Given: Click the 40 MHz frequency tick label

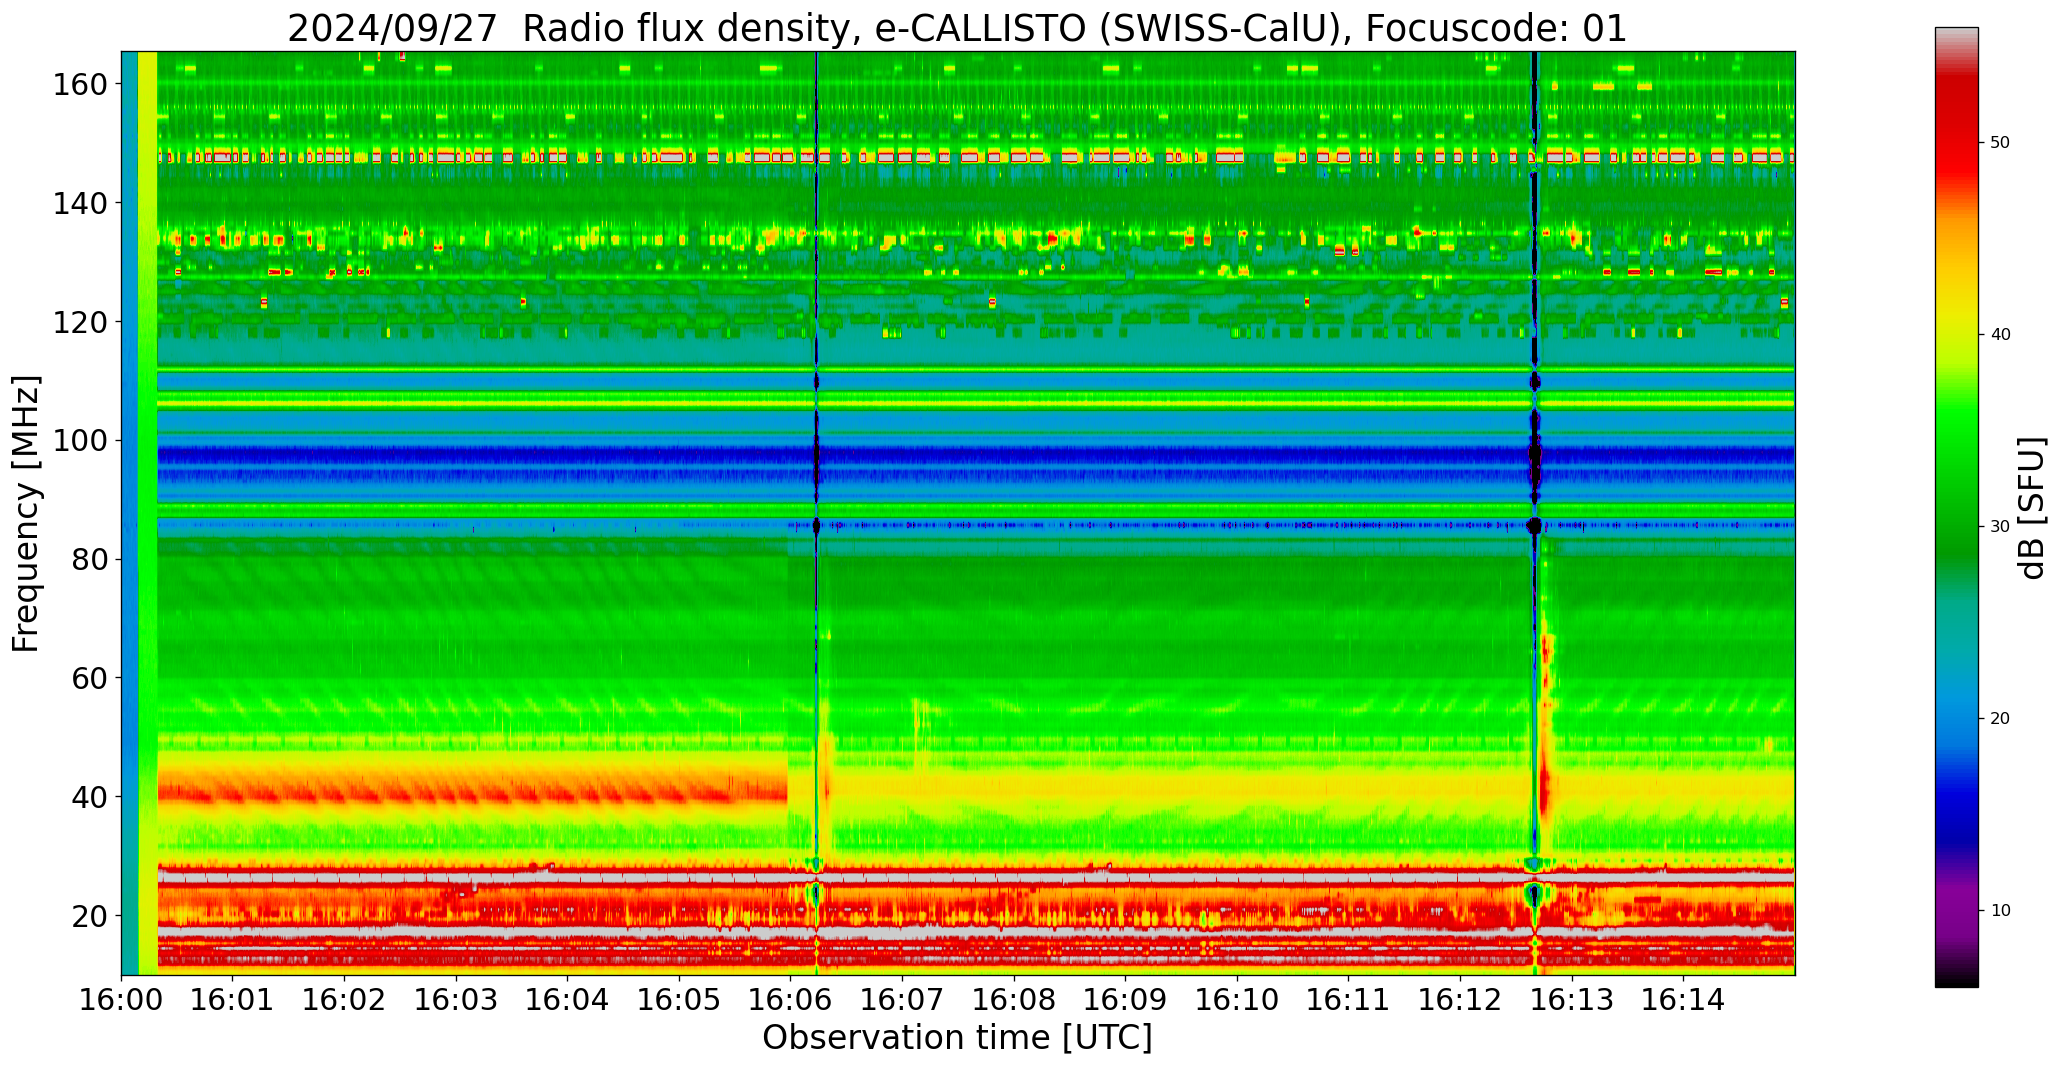Looking at the screenshot, I should (89, 797).
